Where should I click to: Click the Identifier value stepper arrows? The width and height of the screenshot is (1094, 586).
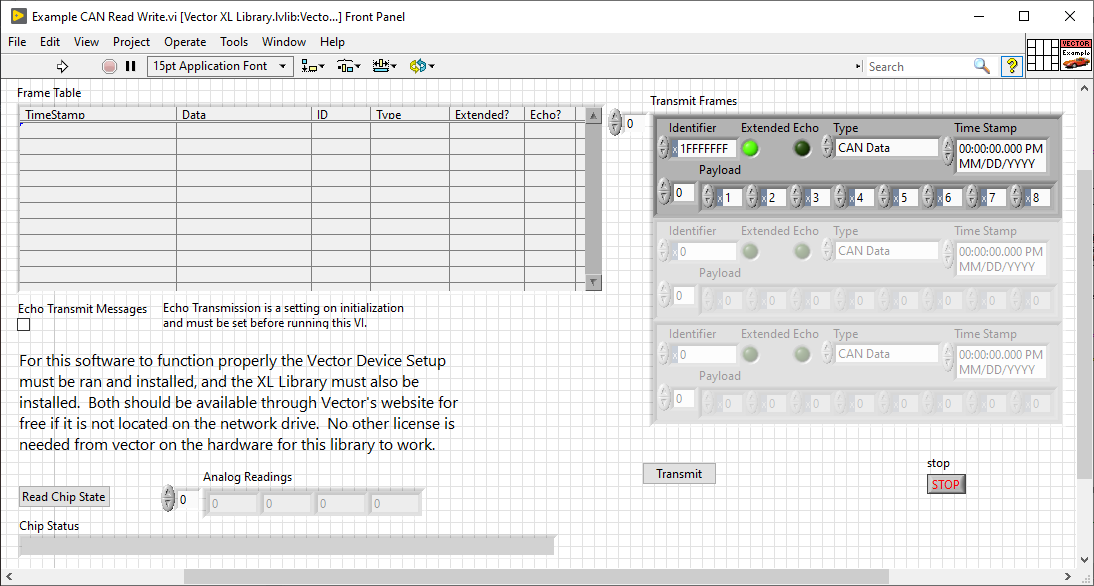pos(664,148)
